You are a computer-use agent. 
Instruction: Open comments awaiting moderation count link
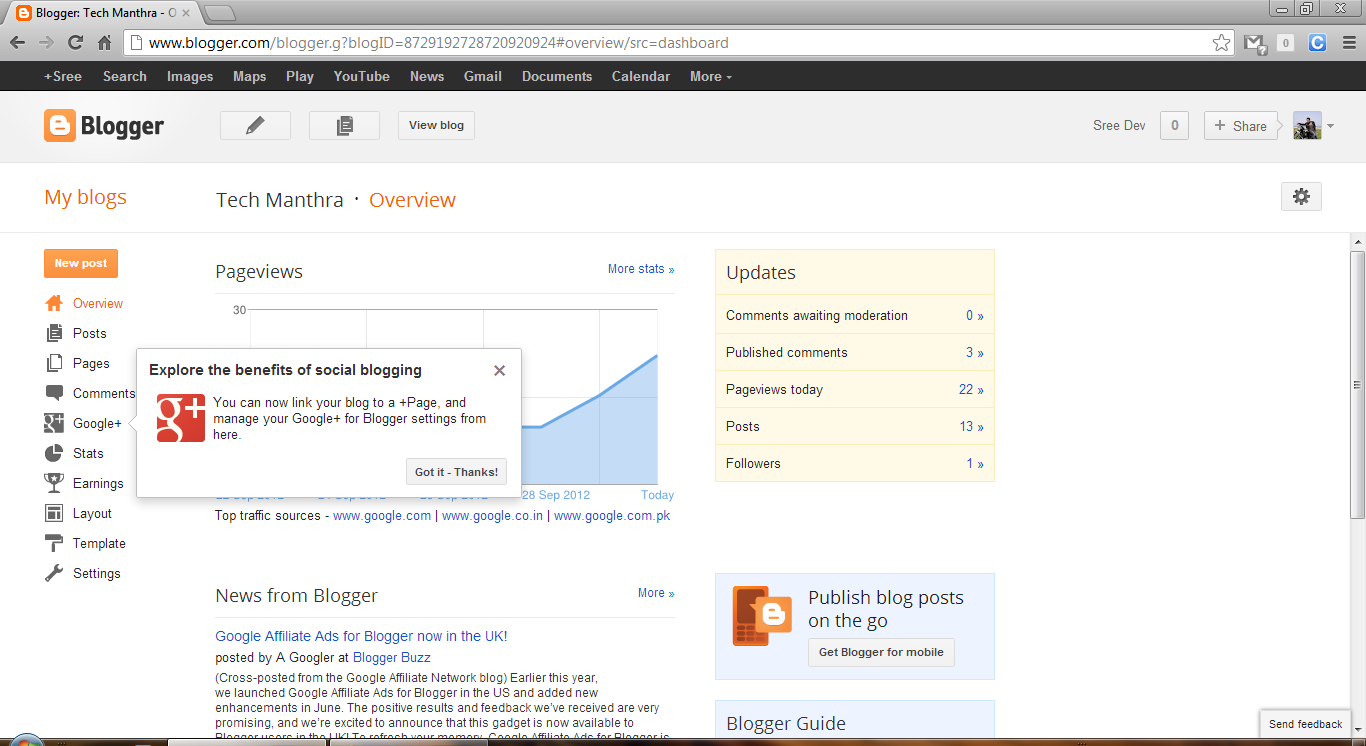pyautogui.click(x=975, y=315)
